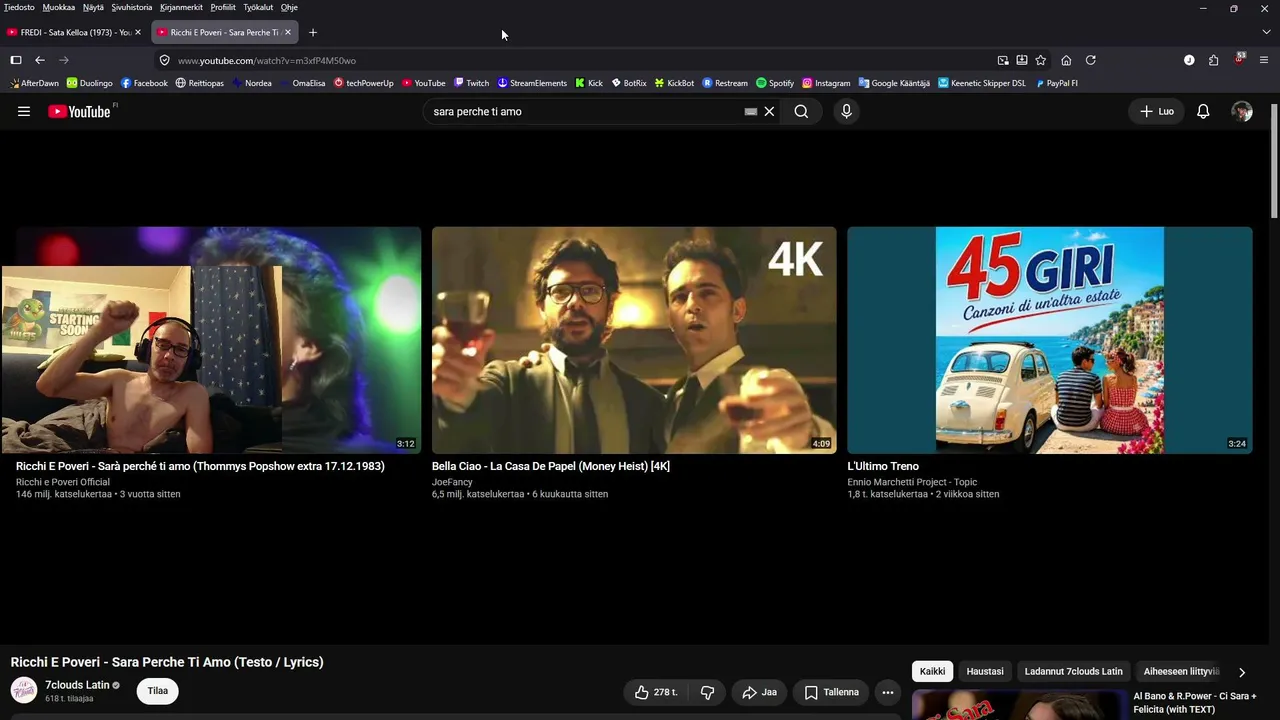The height and width of the screenshot is (720, 1280).
Task: Open the Nordea bookmark
Action: 251,83
